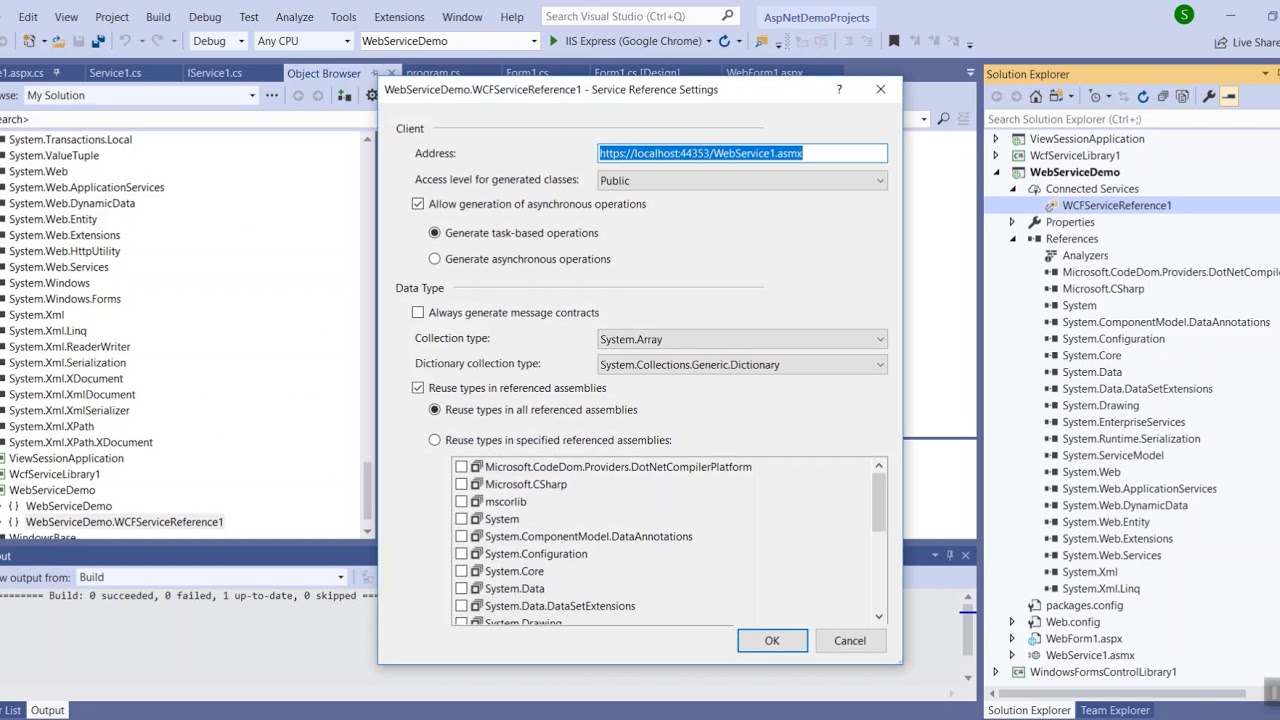Image resolution: width=1280 pixels, height=720 pixels.
Task: Open the Collection type dropdown
Action: tap(742, 340)
